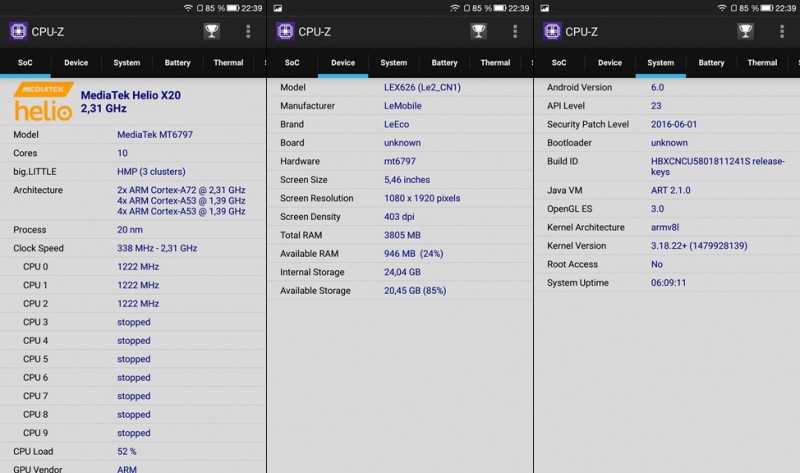Open overflow menu in middle CPU-Z panel
Viewport: 800px width, 473px height.
515,32
